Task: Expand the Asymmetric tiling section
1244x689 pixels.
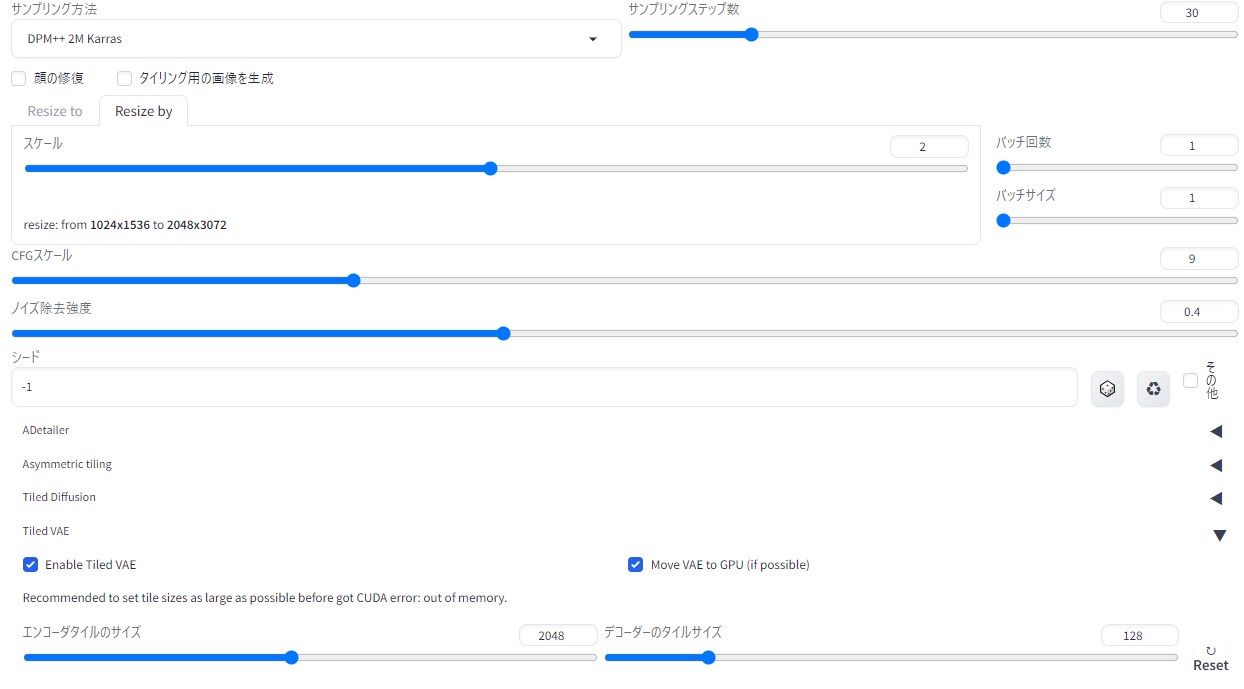Action: coord(1216,465)
